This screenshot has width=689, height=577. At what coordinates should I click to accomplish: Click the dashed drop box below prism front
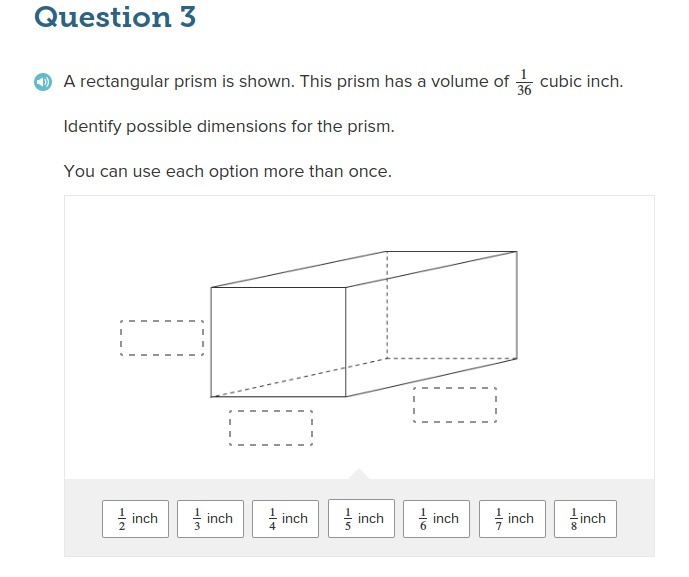(270, 428)
